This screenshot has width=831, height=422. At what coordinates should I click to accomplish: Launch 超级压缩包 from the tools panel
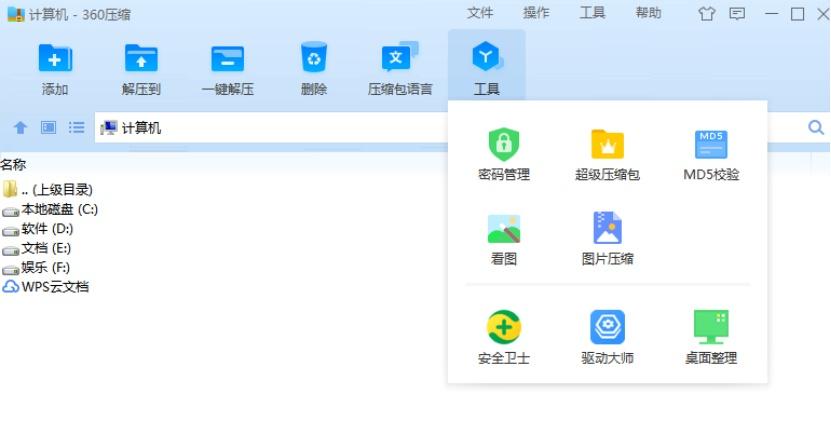(x=607, y=154)
